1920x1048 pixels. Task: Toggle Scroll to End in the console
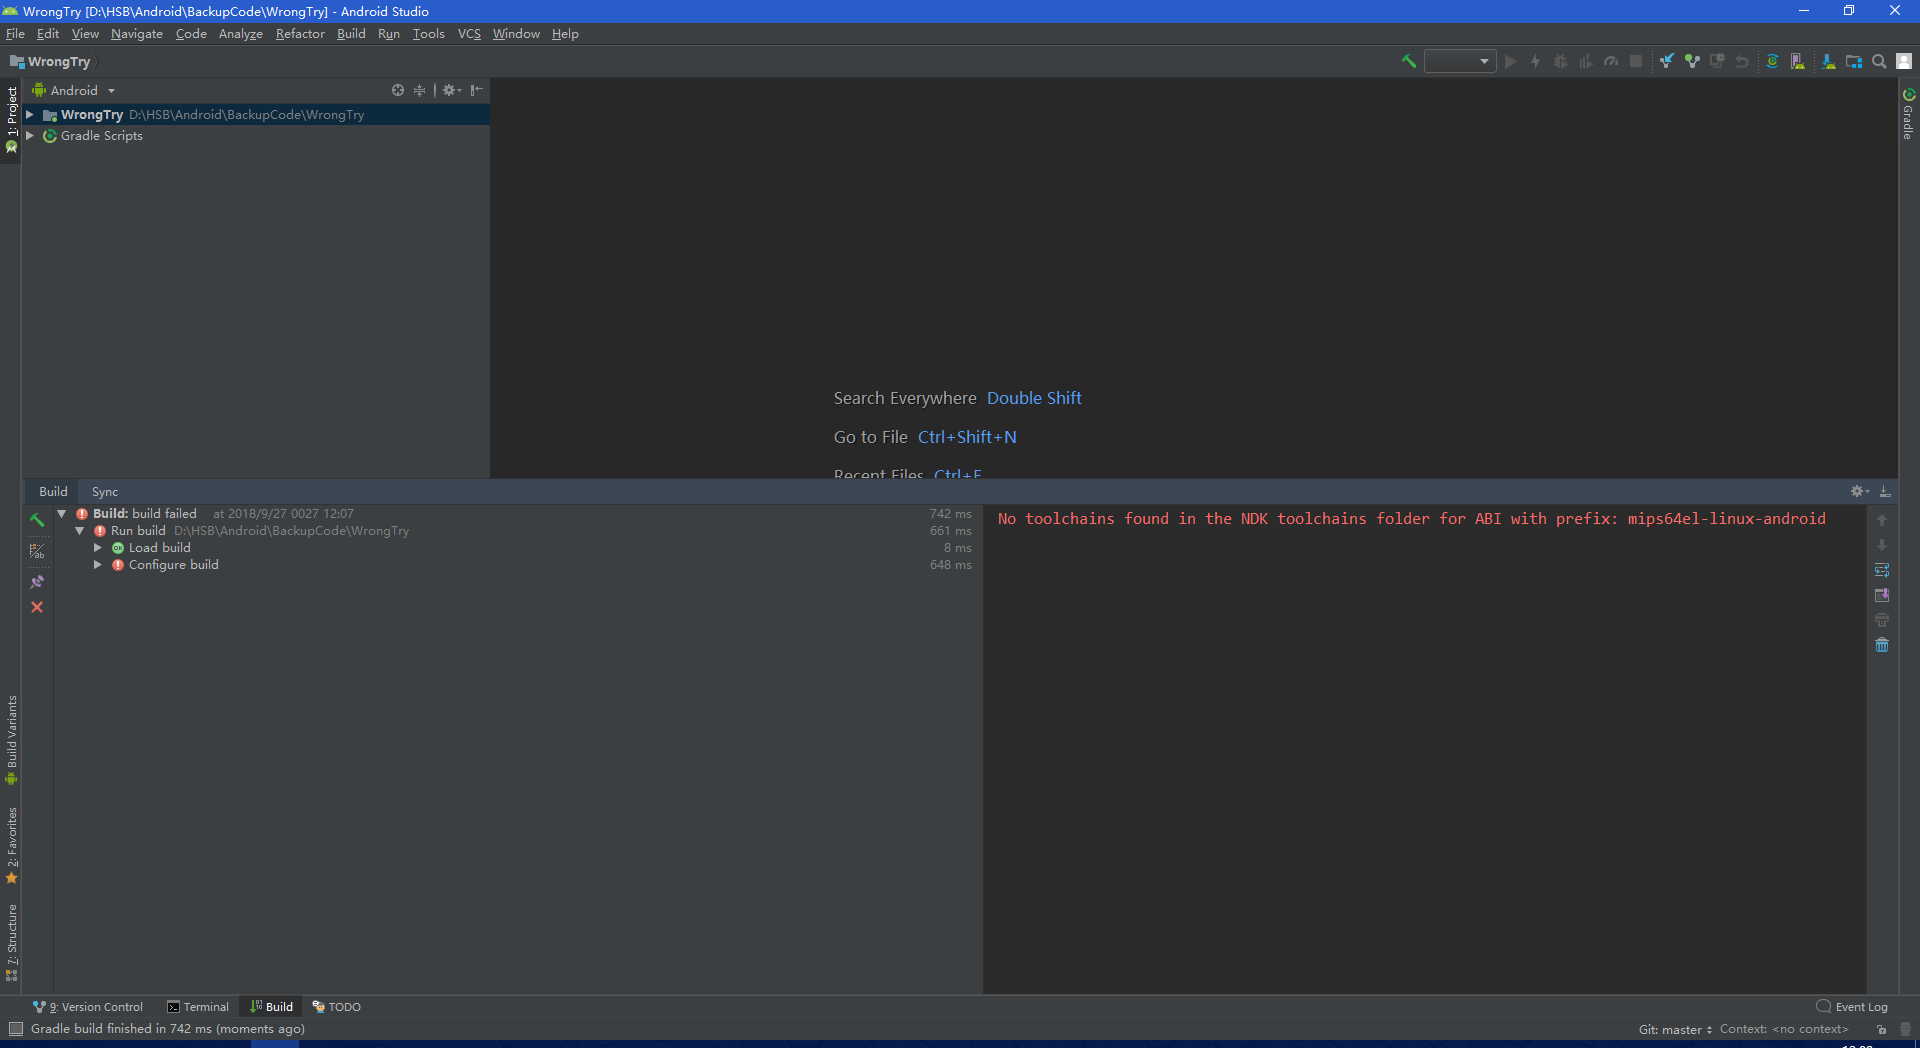(x=1882, y=595)
